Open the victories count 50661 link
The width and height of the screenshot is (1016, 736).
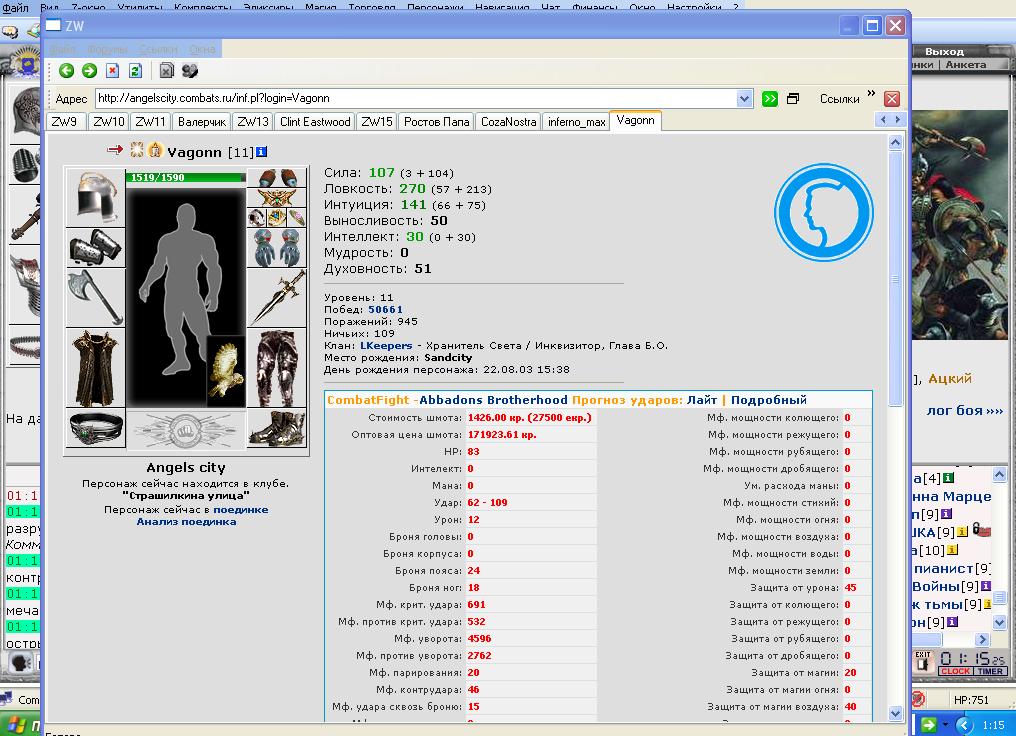click(385, 310)
